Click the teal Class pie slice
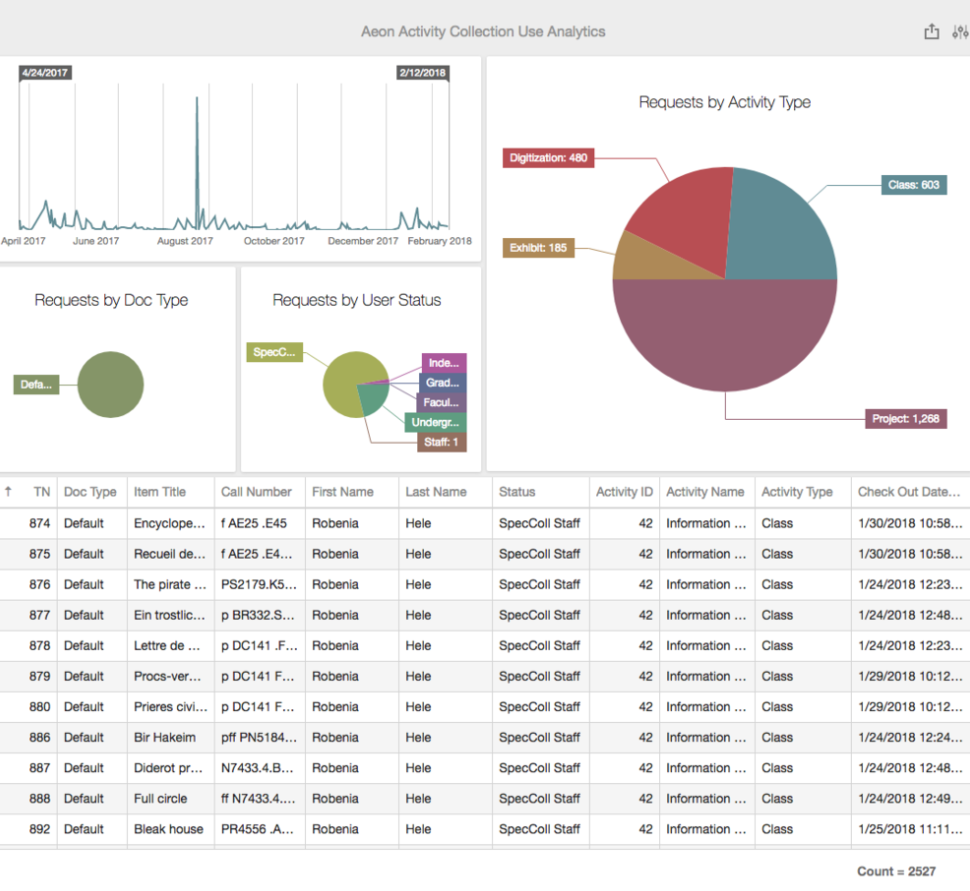Image resolution: width=970 pixels, height=891 pixels. point(780,230)
